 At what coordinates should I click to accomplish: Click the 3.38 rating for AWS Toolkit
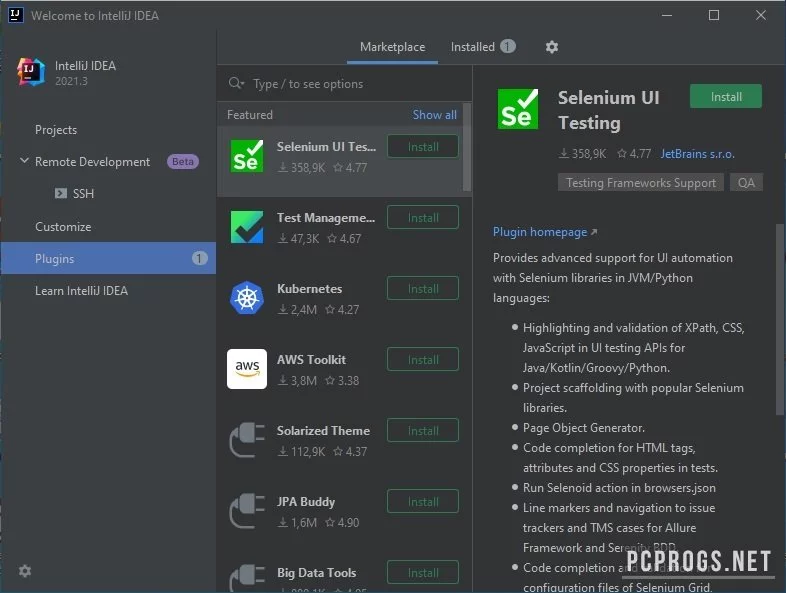pos(342,381)
